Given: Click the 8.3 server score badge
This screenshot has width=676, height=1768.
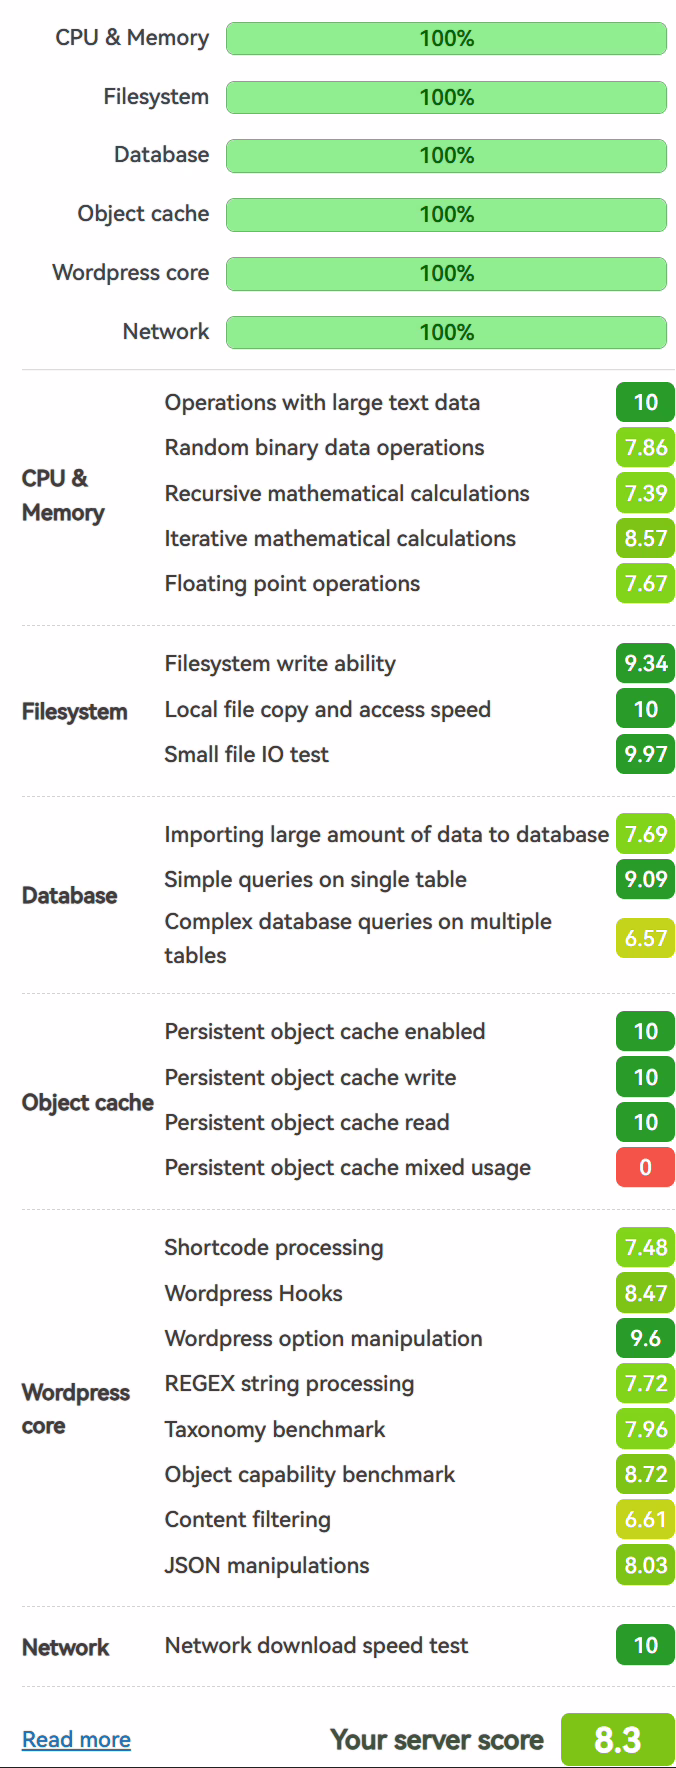Looking at the screenshot, I should pyautogui.click(x=618, y=1739).
